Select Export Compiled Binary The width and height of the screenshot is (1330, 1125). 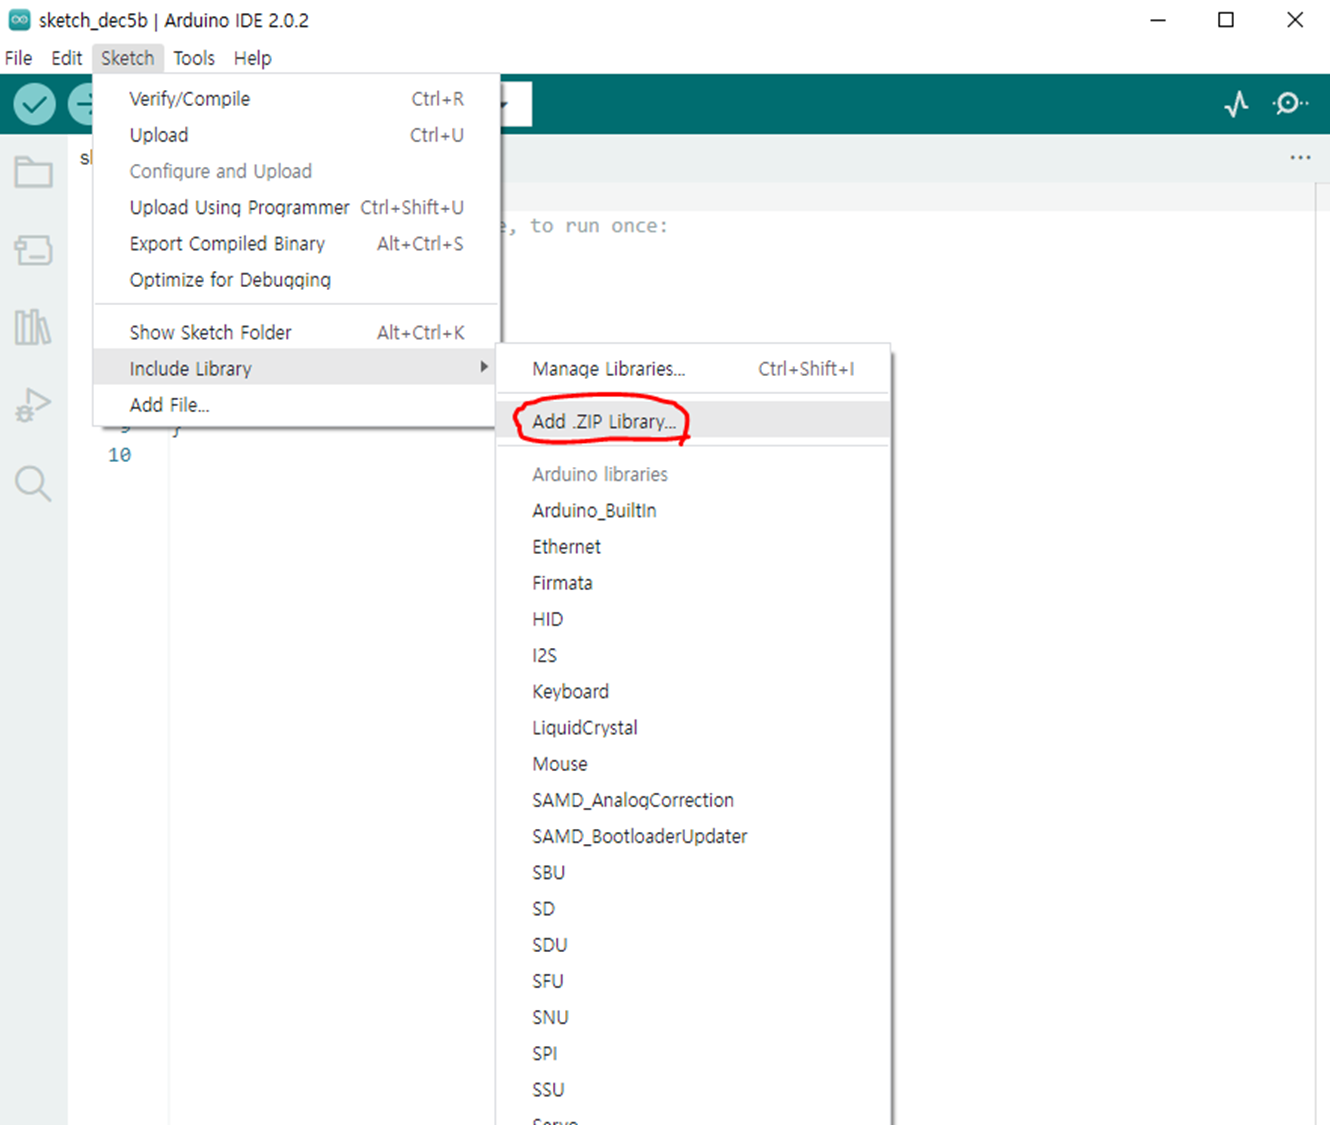(296, 243)
